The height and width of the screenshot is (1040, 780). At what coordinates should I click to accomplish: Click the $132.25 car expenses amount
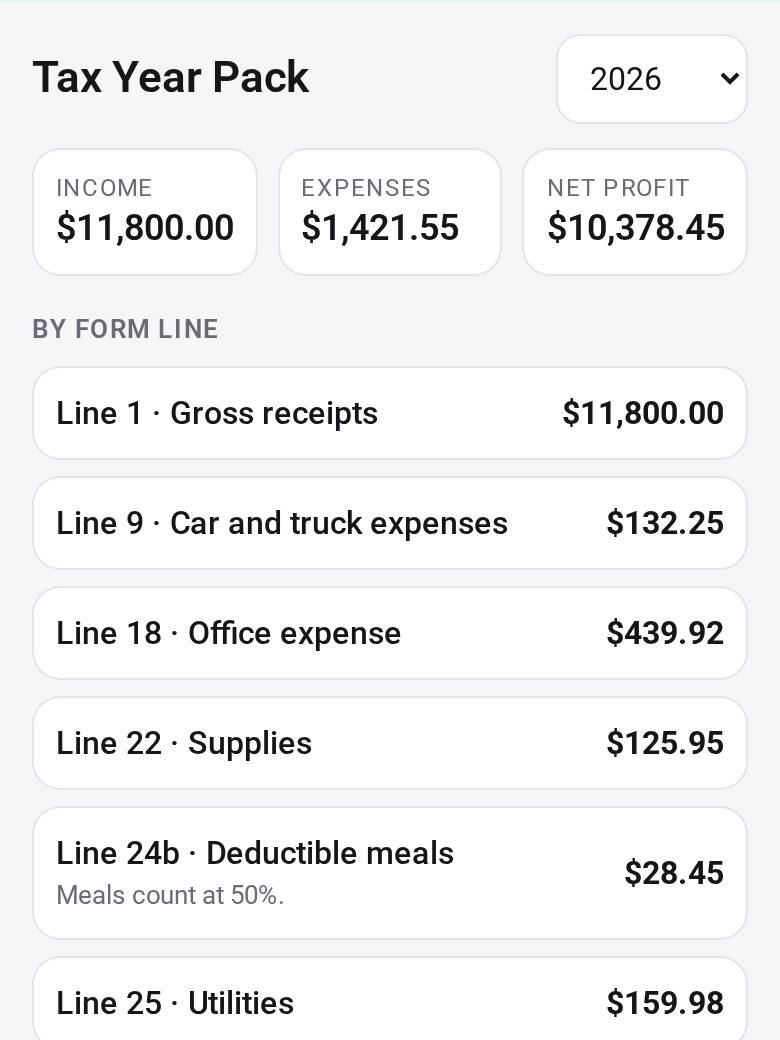(x=665, y=523)
